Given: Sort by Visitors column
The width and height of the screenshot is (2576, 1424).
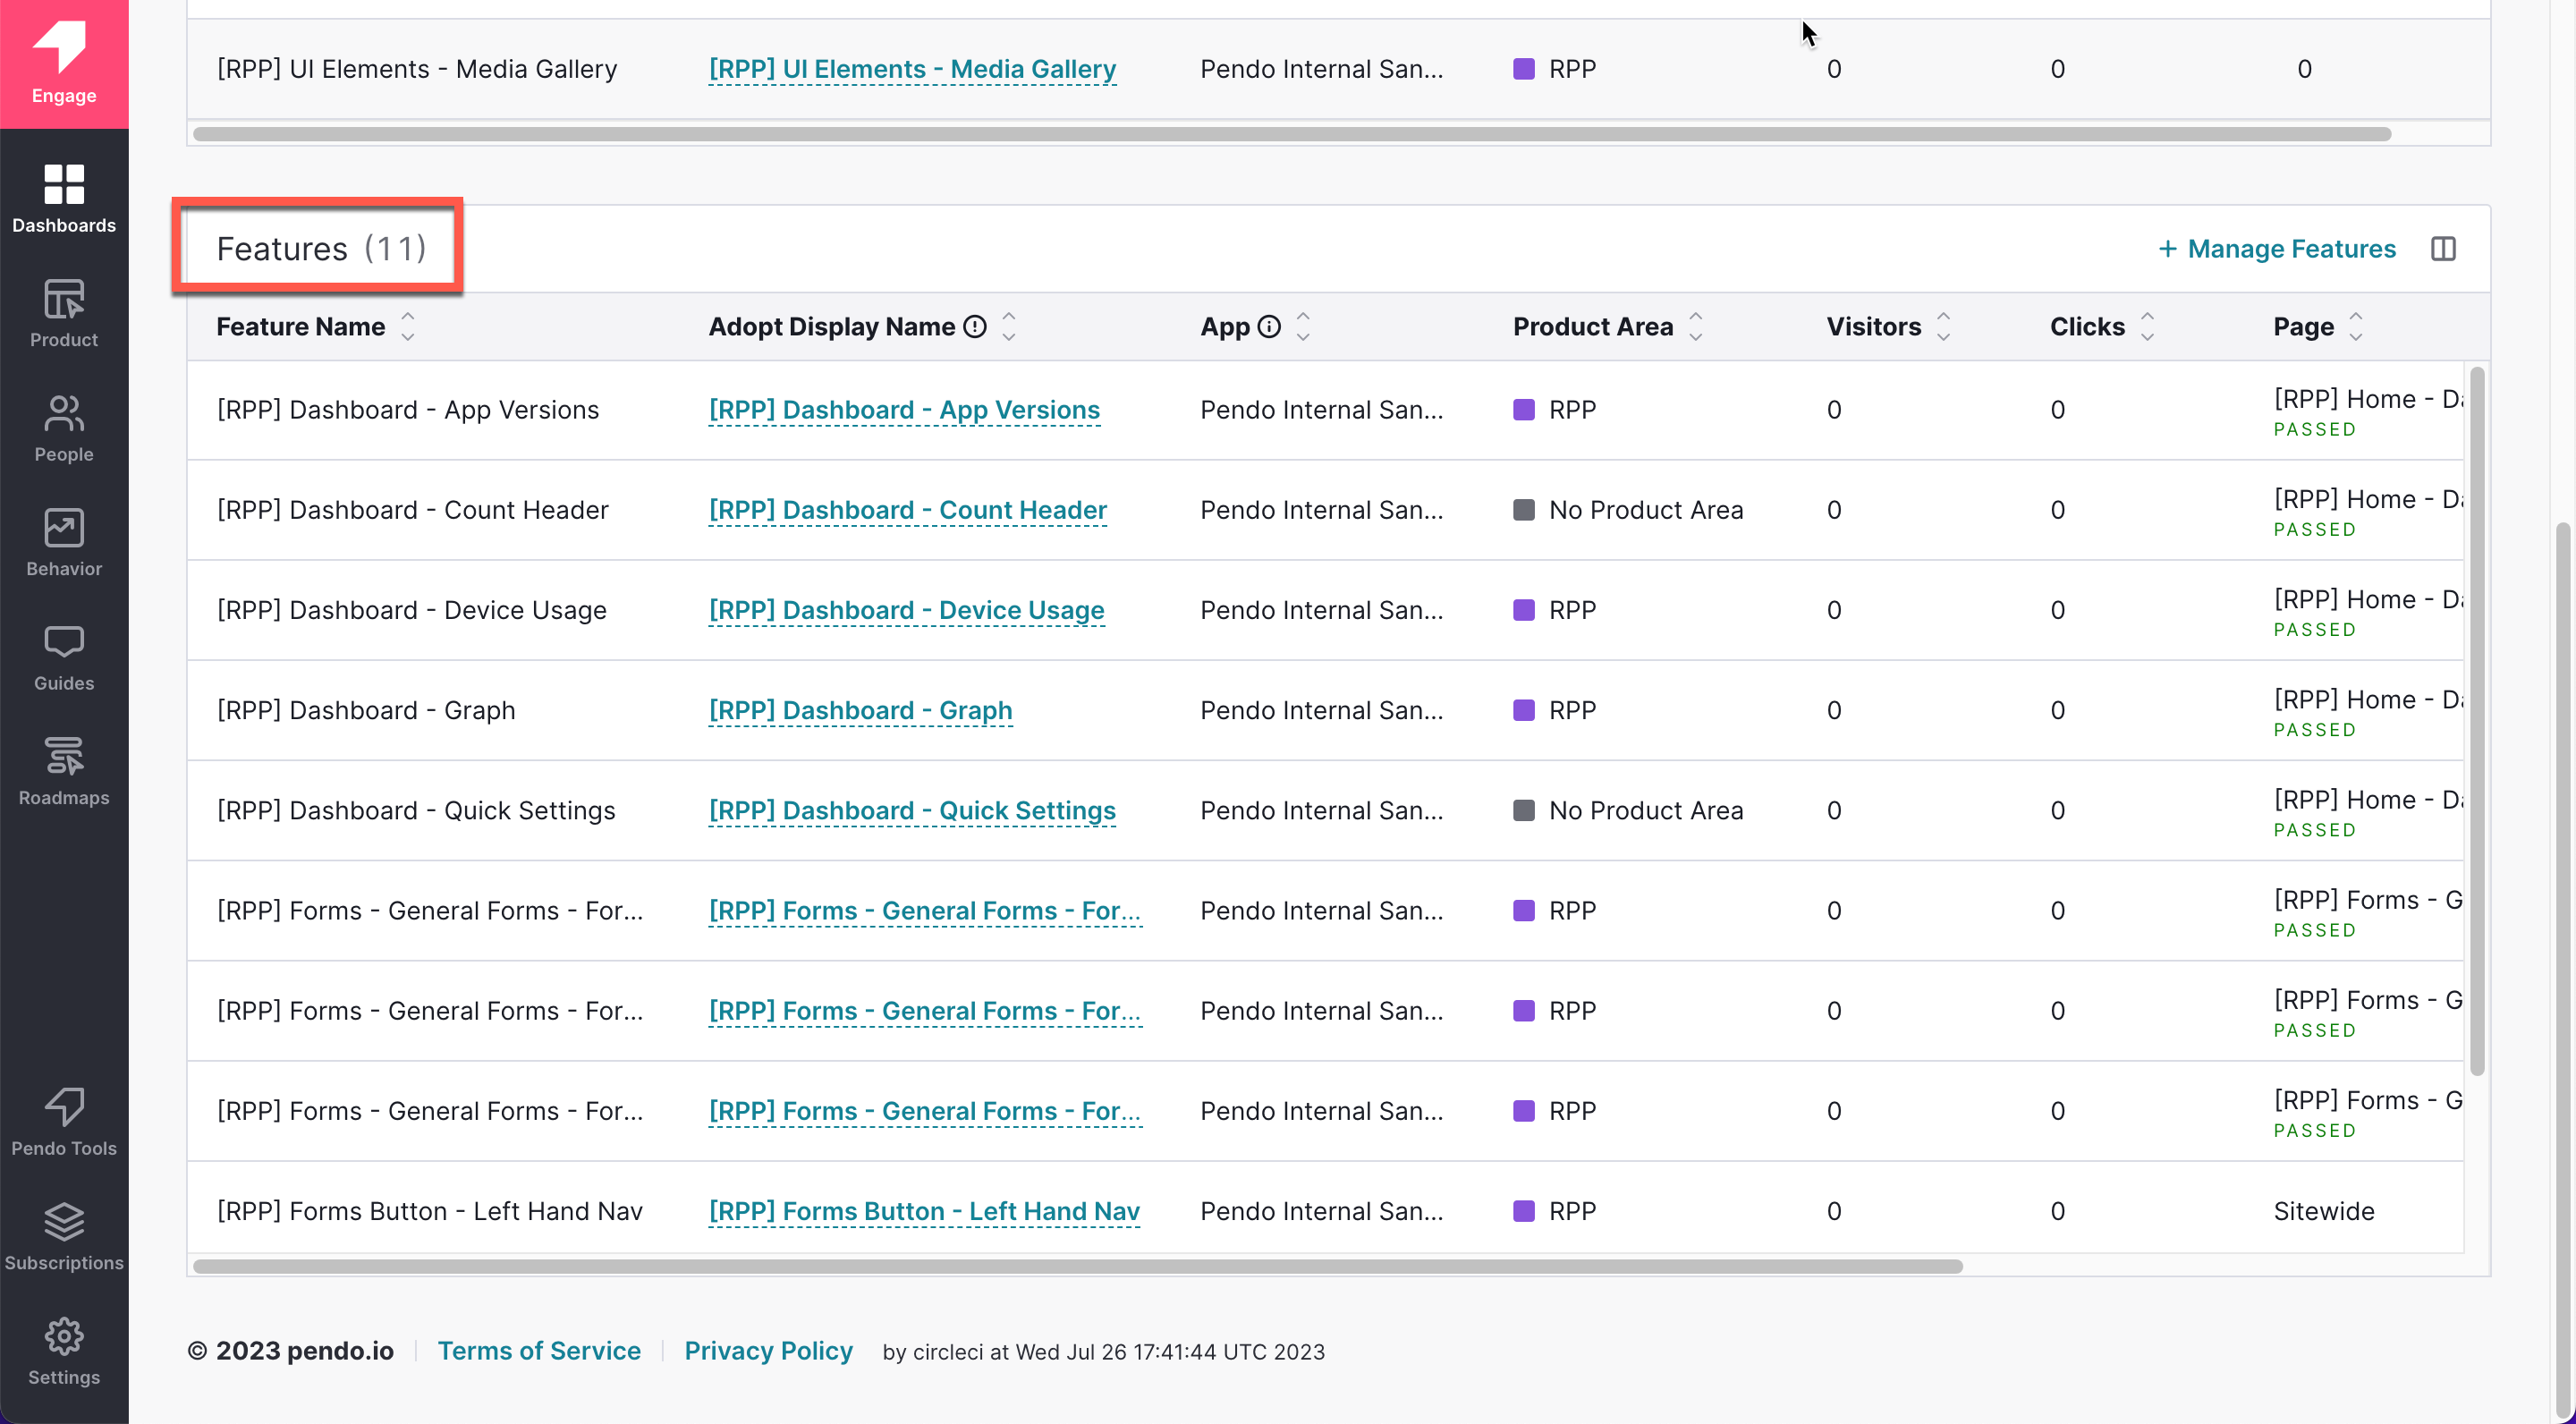Looking at the screenshot, I should click(1944, 327).
